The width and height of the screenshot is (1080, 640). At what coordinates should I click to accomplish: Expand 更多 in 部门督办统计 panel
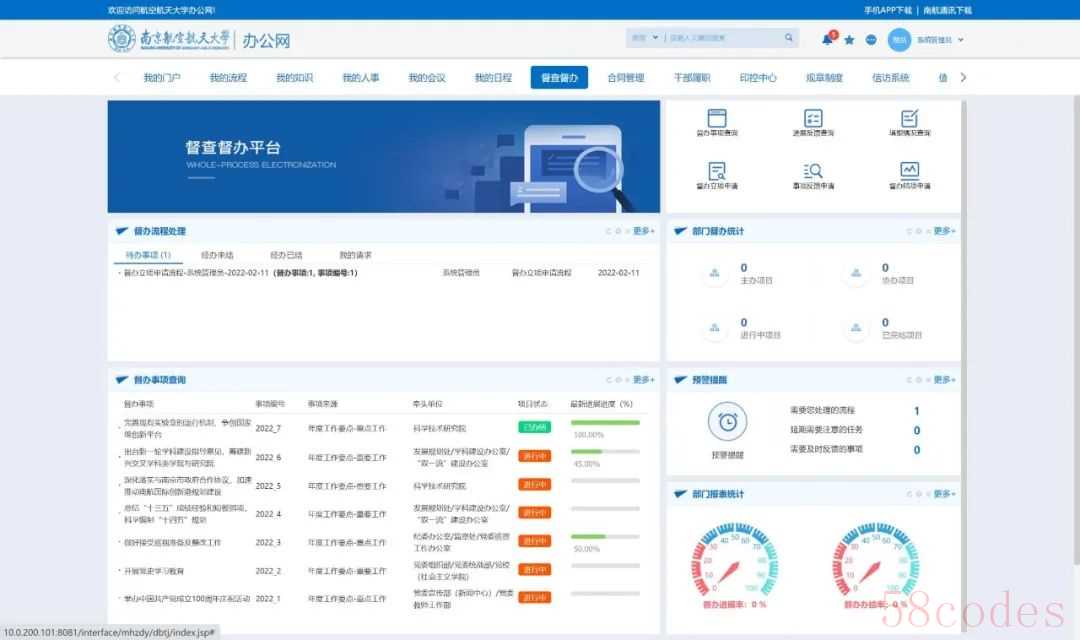(944, 231)
